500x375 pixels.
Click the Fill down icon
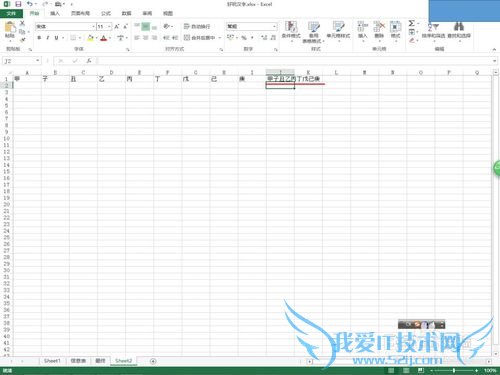click(412, 32)
